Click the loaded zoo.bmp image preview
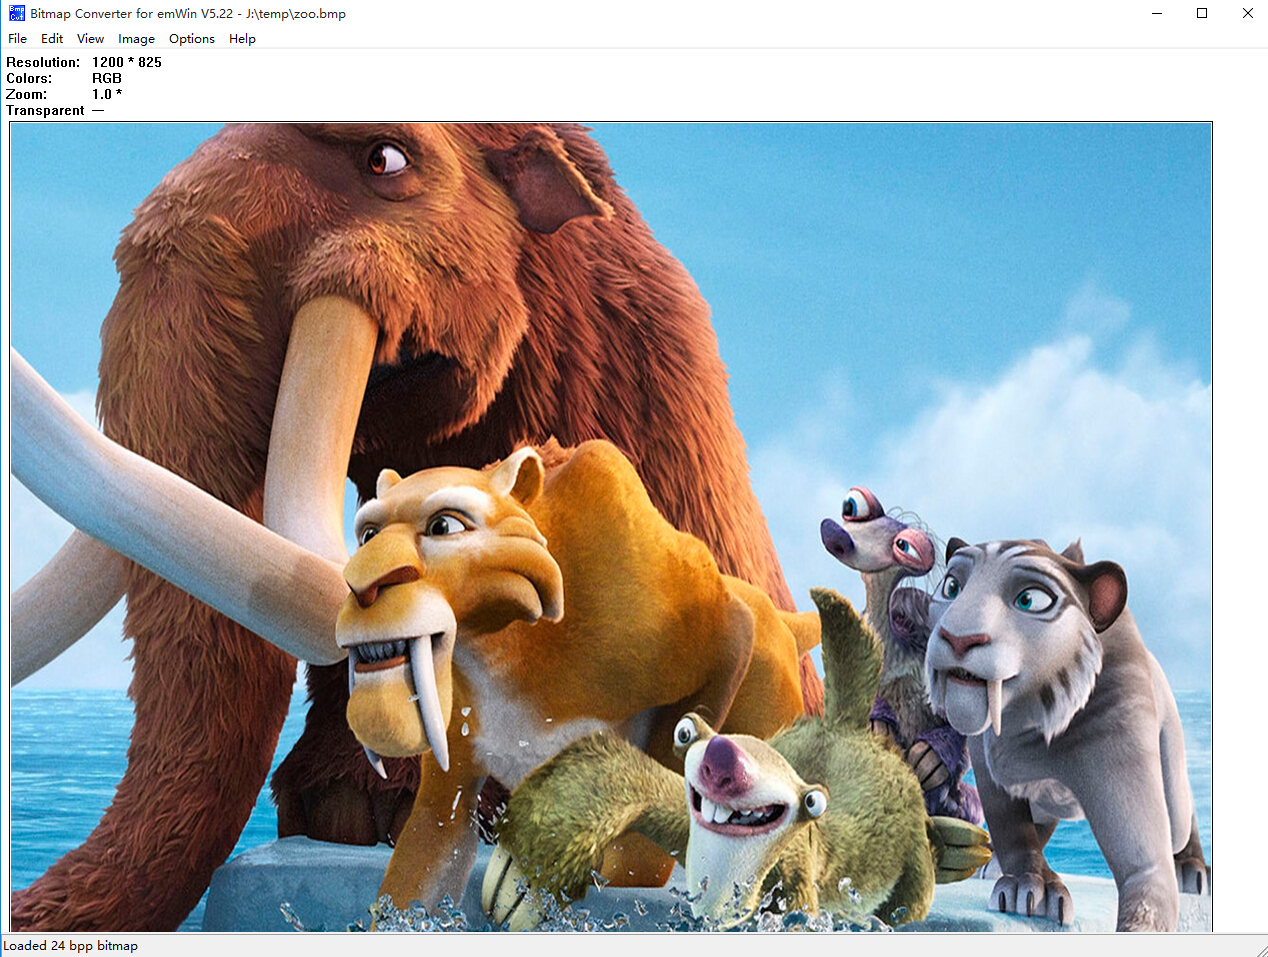The image size is (1268, 957). [611, 527]
